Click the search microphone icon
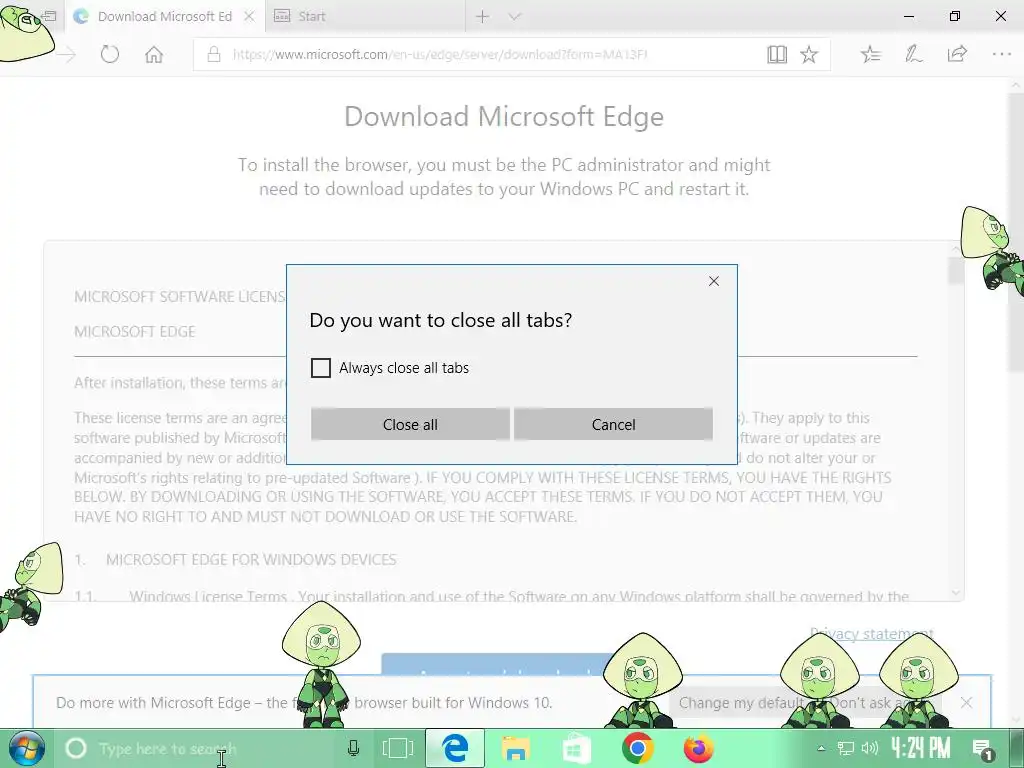Screen dimensions: 1024x768 353,748
